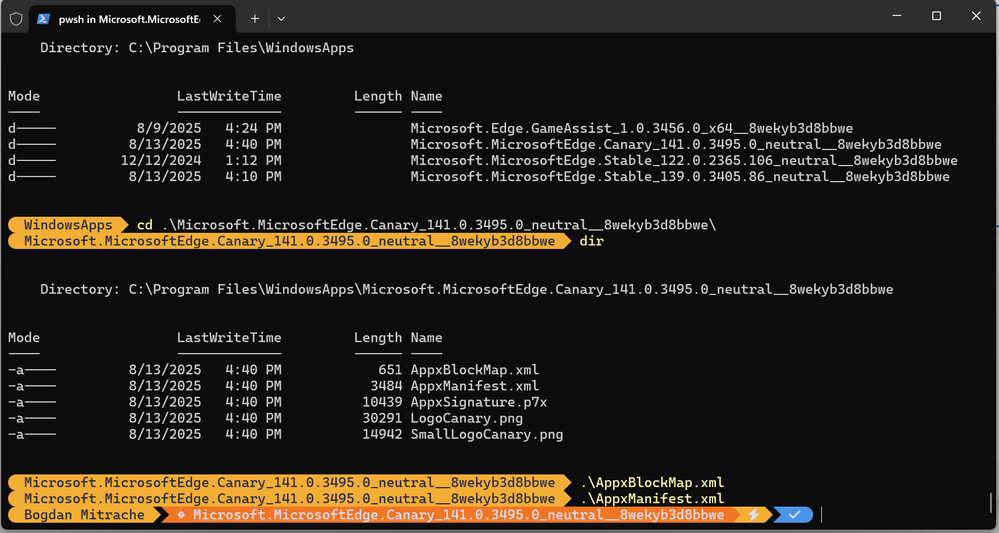
Task: Click the lower Name column header
Action: tap(426, 338)
